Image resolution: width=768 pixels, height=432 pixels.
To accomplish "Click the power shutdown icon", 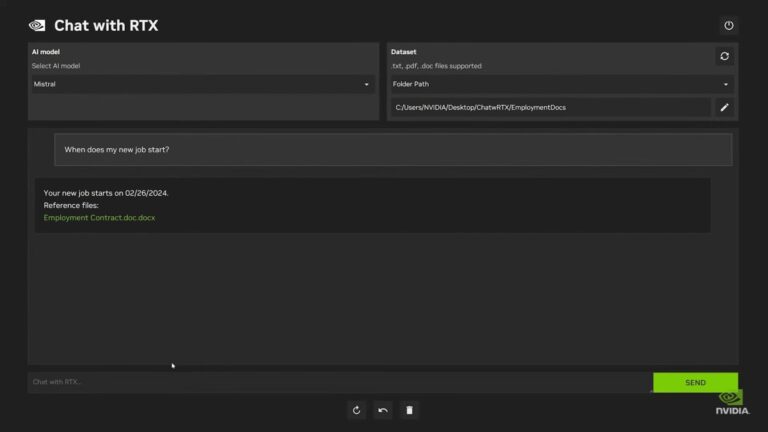I will tap(728, 25).
